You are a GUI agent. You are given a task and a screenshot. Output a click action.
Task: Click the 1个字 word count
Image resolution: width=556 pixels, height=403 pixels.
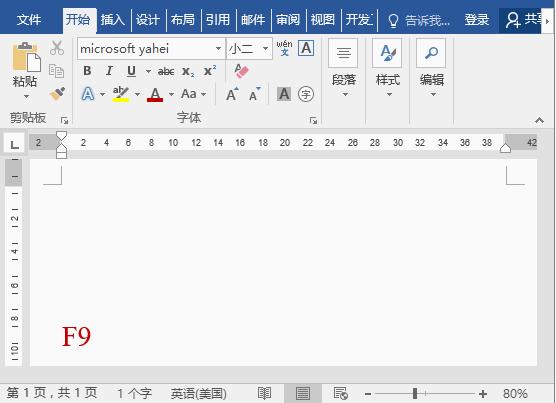(134, 393)
